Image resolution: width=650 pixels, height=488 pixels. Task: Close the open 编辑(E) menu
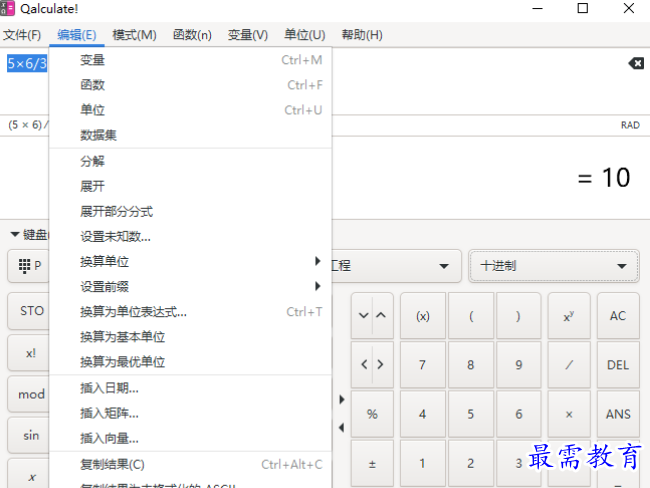click(77, 35)
